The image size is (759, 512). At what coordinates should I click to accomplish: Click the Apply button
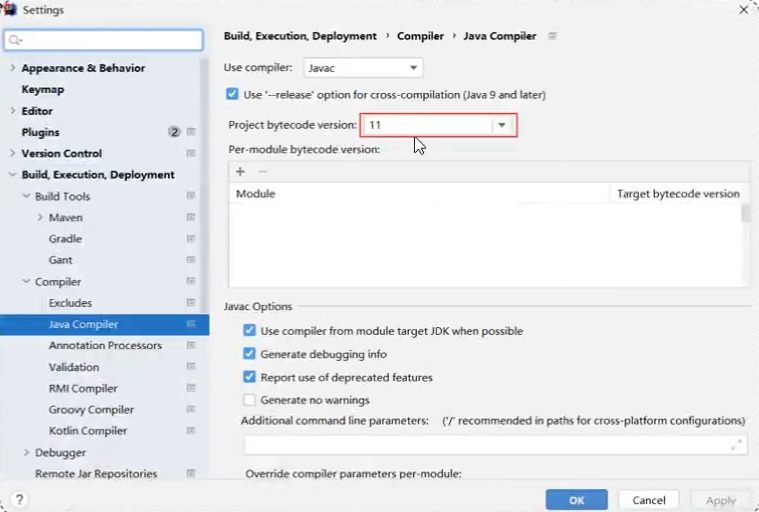click(x=721, y=500)
